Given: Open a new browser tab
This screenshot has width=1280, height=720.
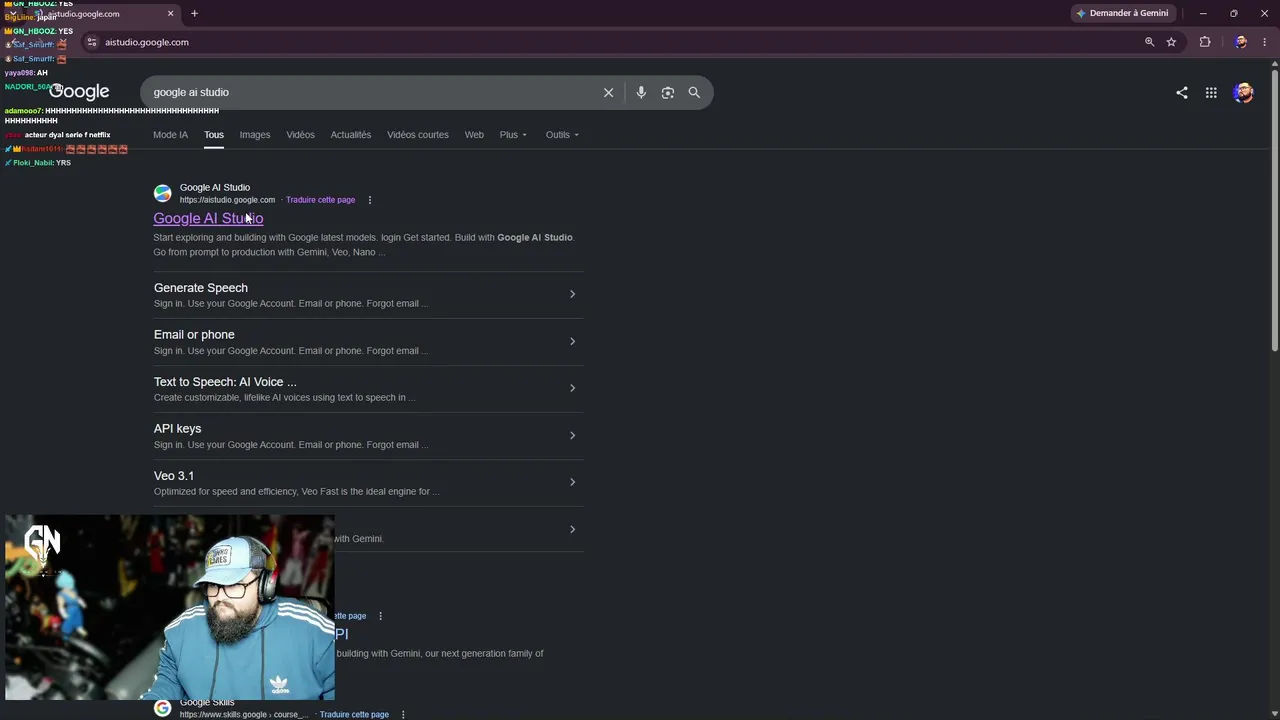Looking at the screenshot, I should point(194,13).
